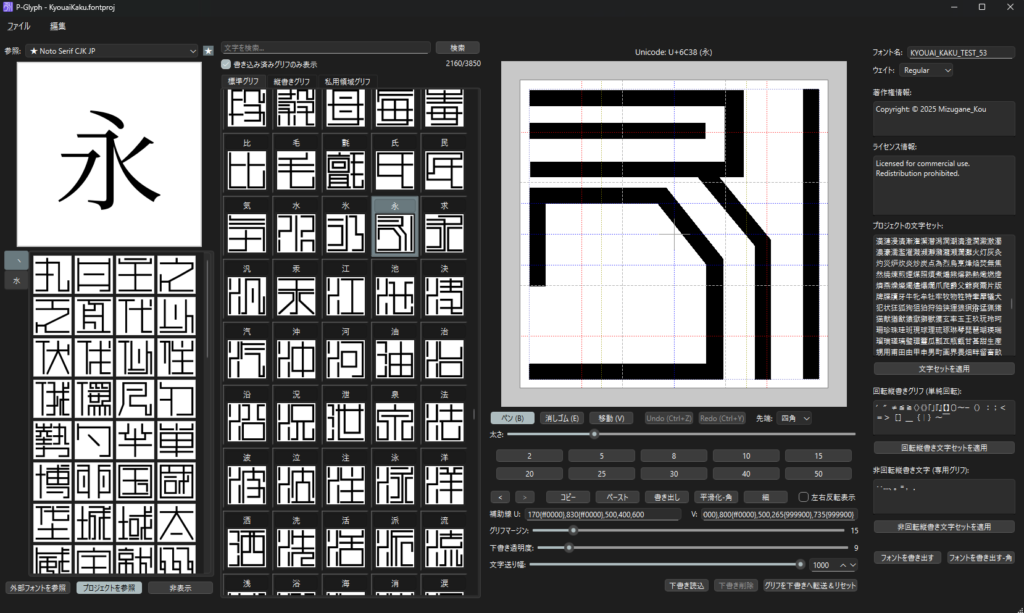Click the フォントを書き出す export button
This screenshot has height=613, width=1024.
click(x=907, y=557)
